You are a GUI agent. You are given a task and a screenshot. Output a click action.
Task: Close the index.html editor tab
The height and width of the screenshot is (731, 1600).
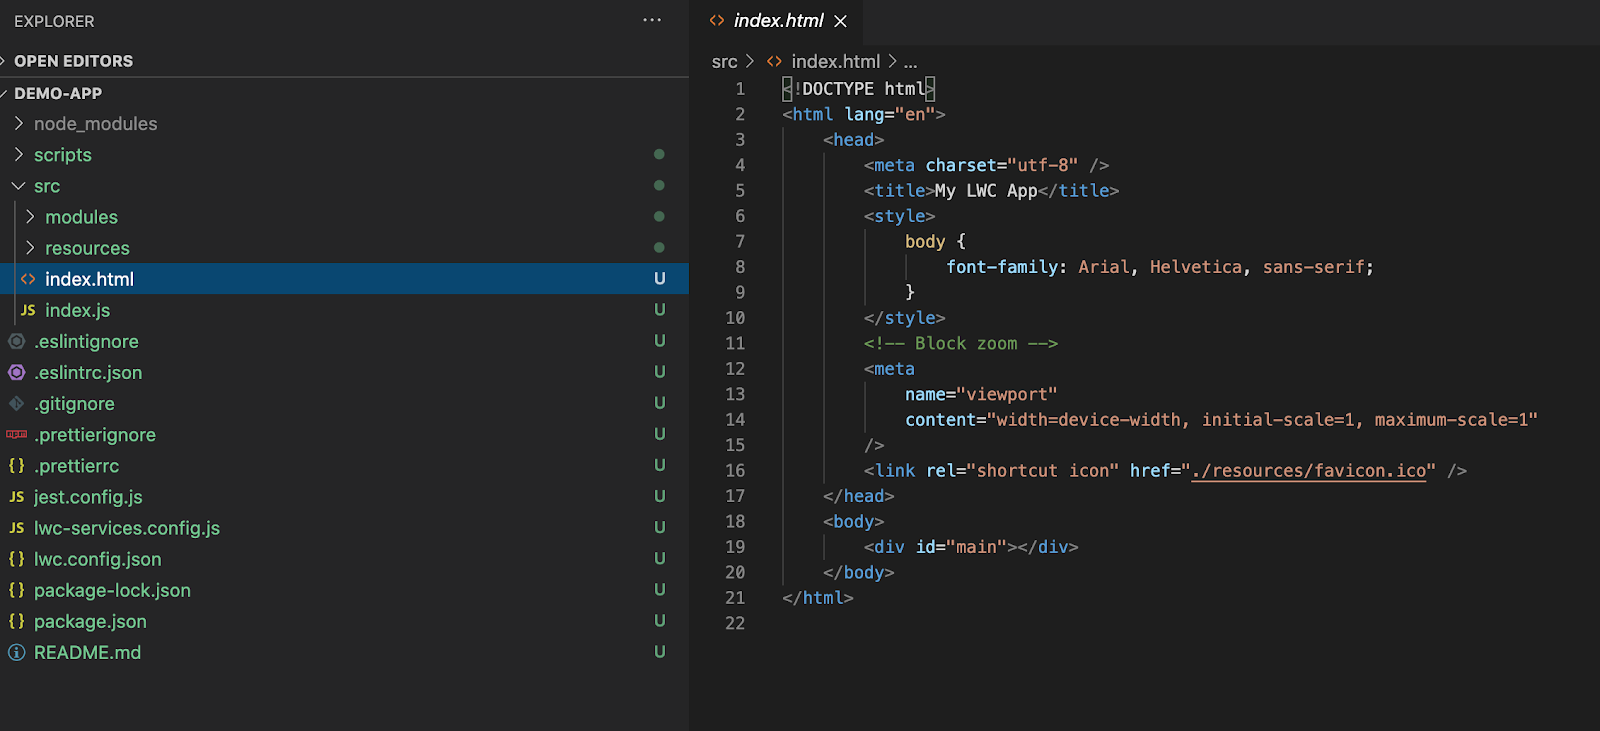point(840,21)
